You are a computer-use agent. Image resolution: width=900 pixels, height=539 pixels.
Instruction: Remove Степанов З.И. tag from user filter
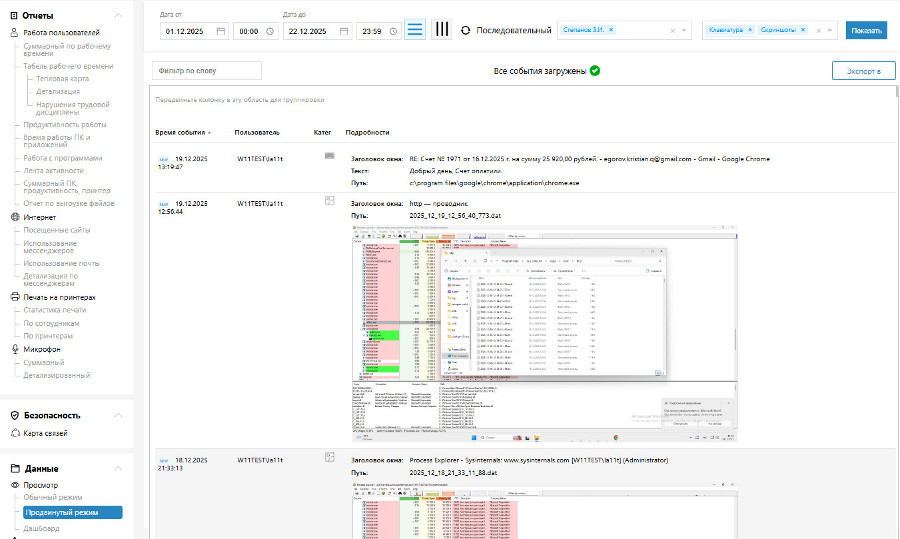[612, 30]
